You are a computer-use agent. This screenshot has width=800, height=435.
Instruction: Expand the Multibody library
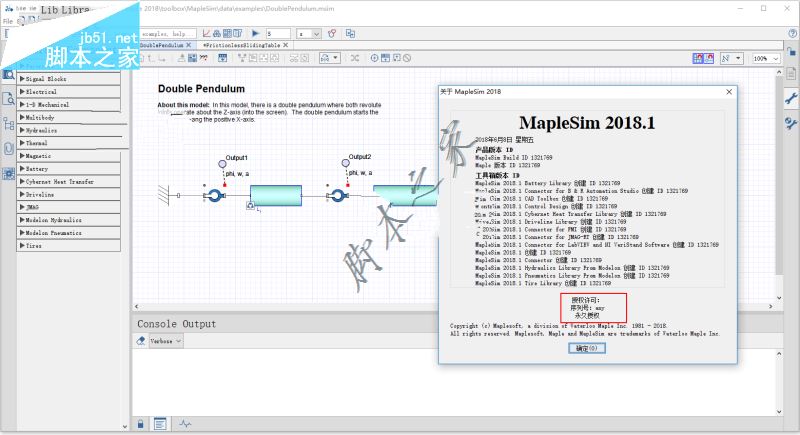[x=69, y=117]
